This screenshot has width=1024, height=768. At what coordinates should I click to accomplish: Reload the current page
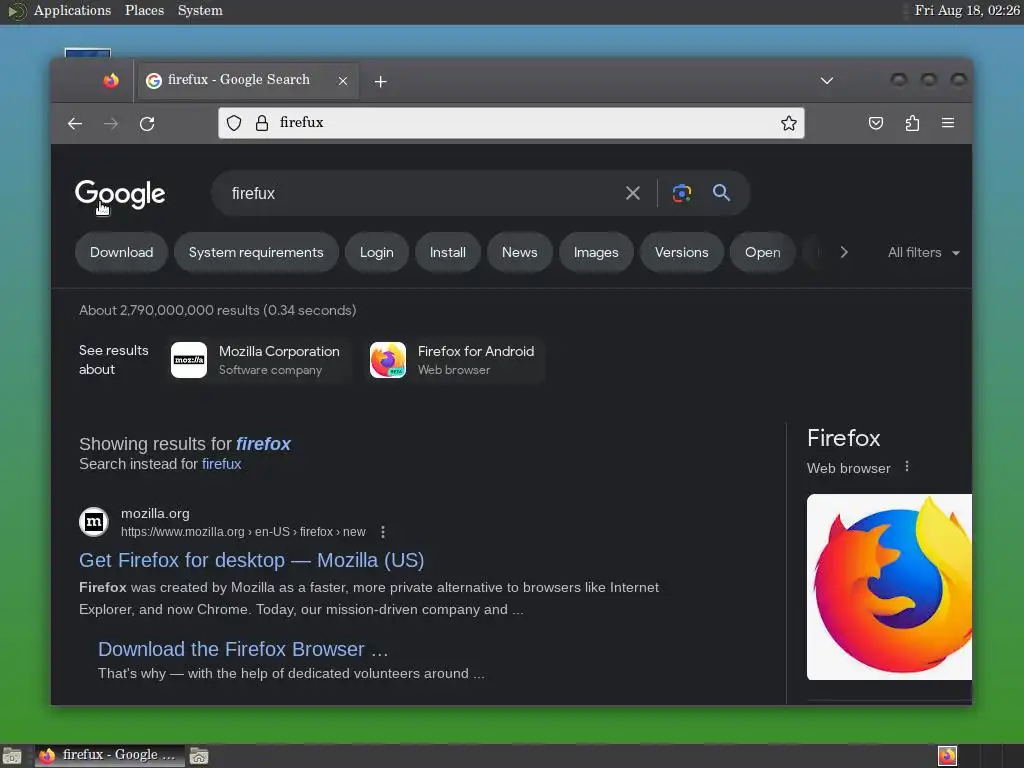[x=148, y=123]
